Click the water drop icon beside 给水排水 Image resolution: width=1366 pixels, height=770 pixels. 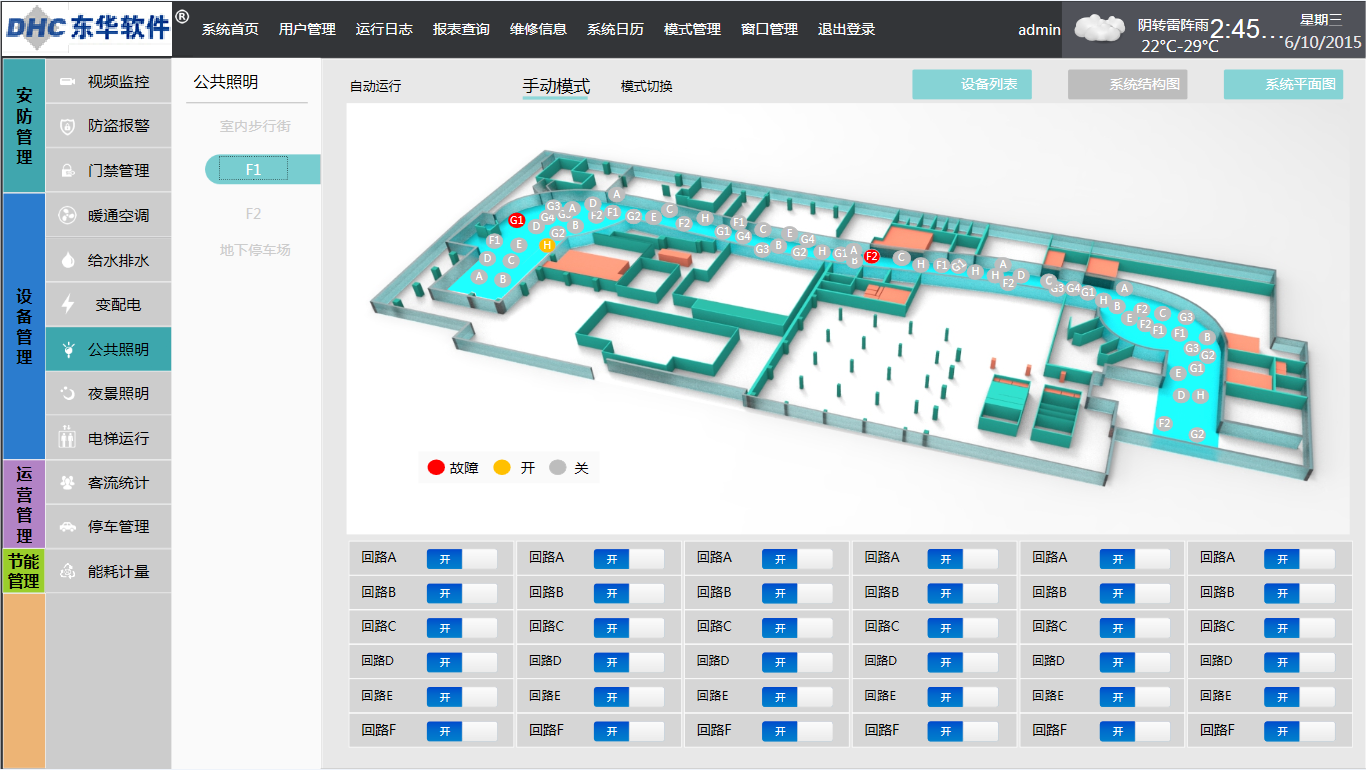67,260
